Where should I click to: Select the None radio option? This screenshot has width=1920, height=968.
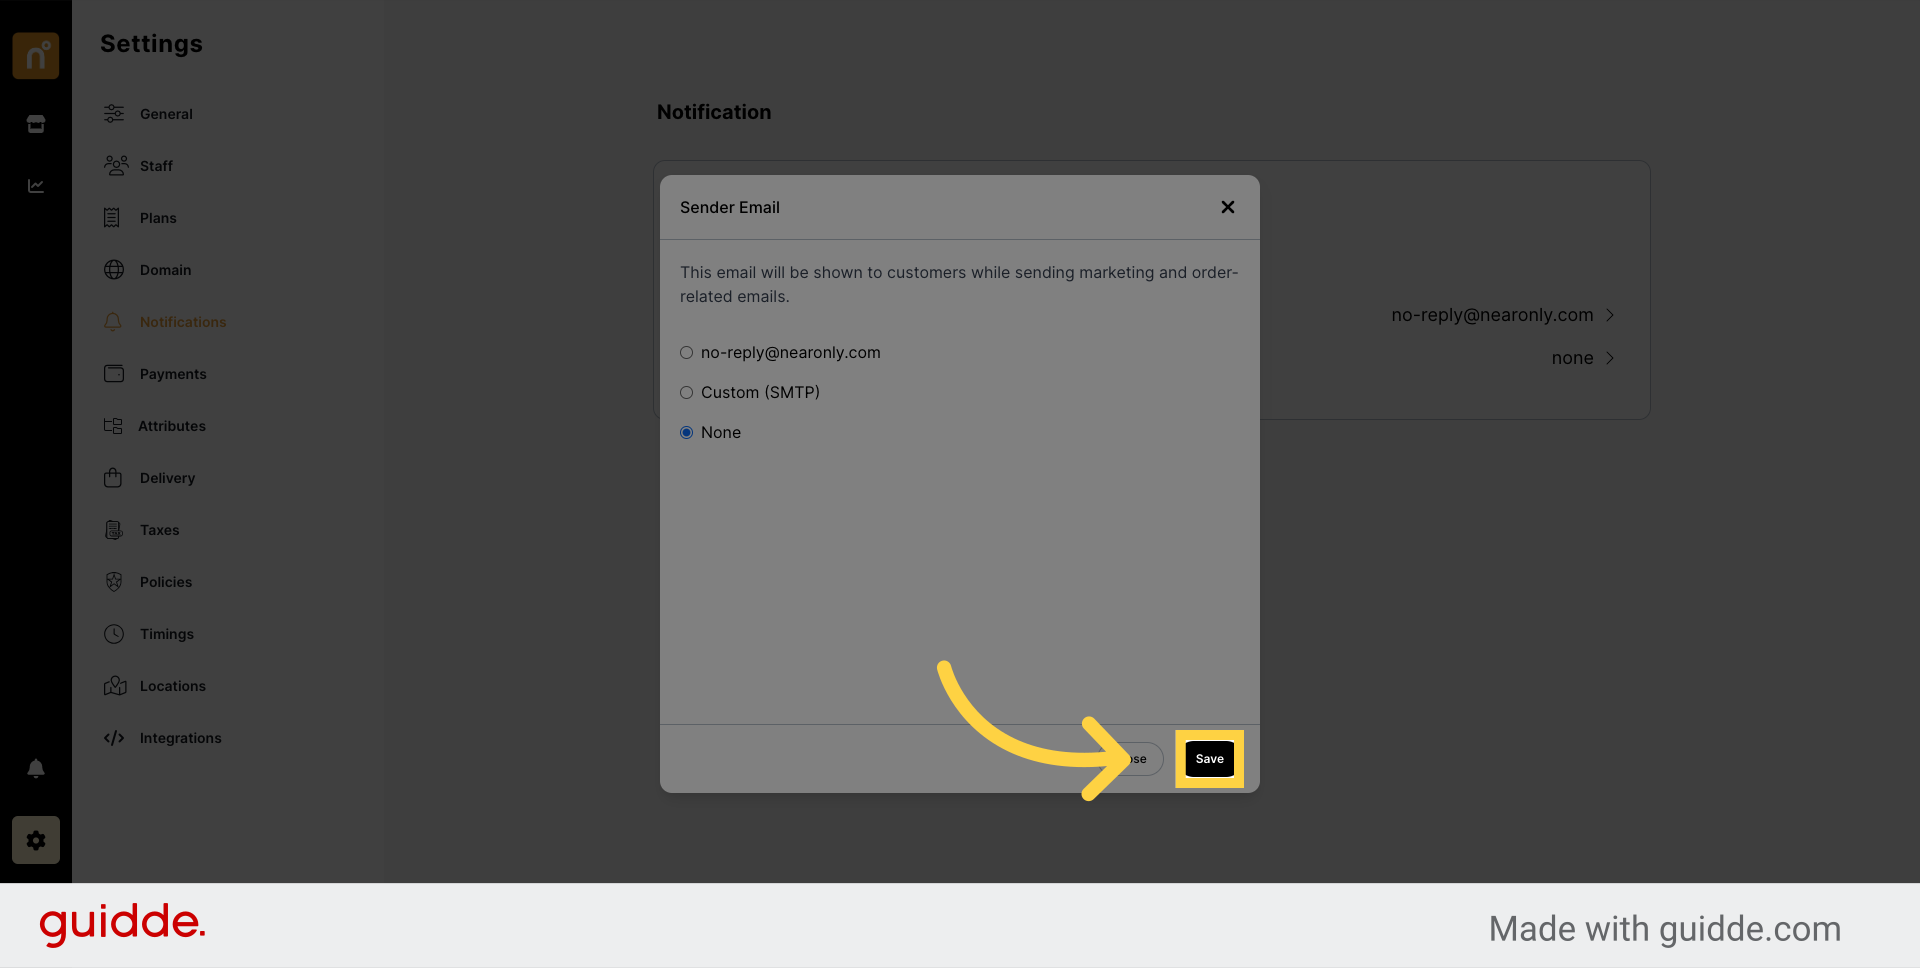(x=686, y=433)
